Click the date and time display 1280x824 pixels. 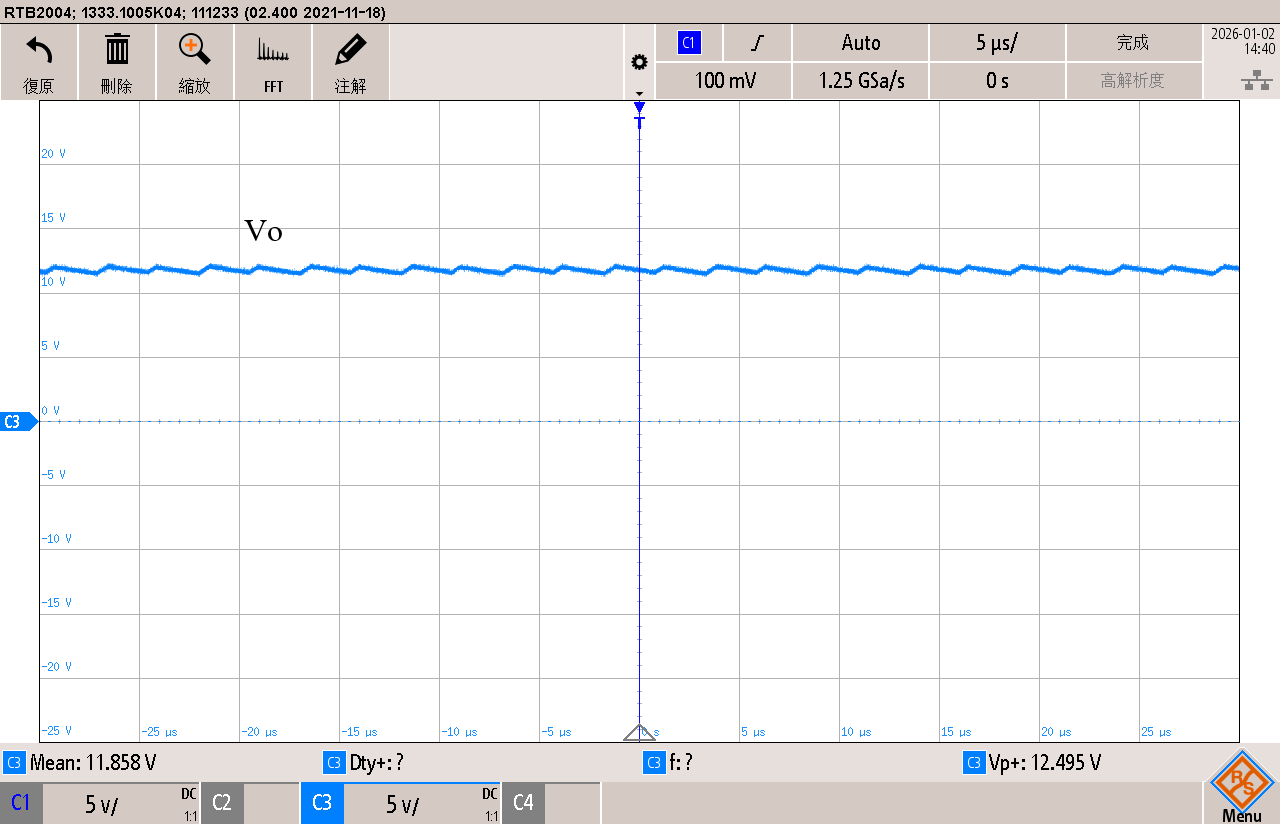1241,40
